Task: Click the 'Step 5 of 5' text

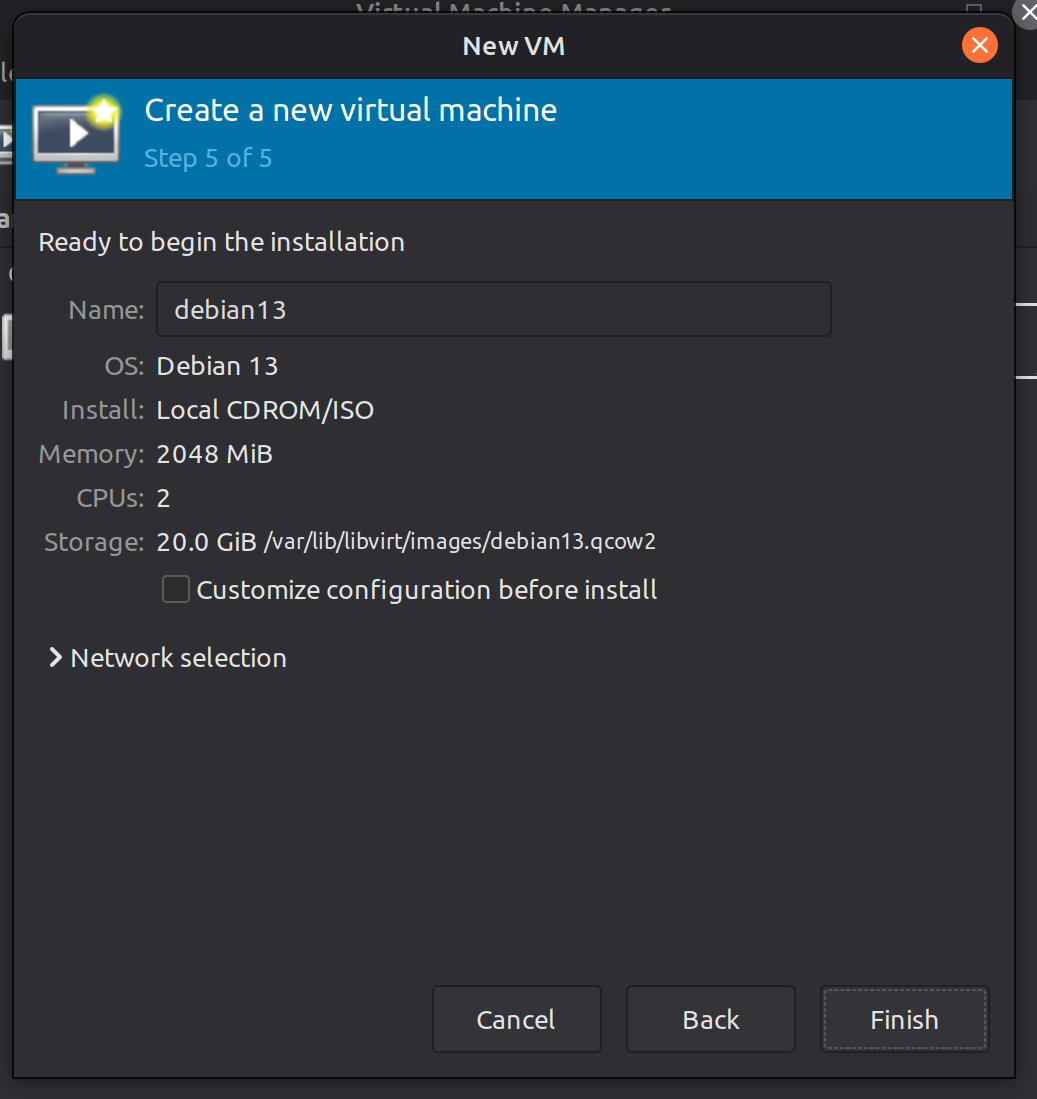Action: (208, 159)
